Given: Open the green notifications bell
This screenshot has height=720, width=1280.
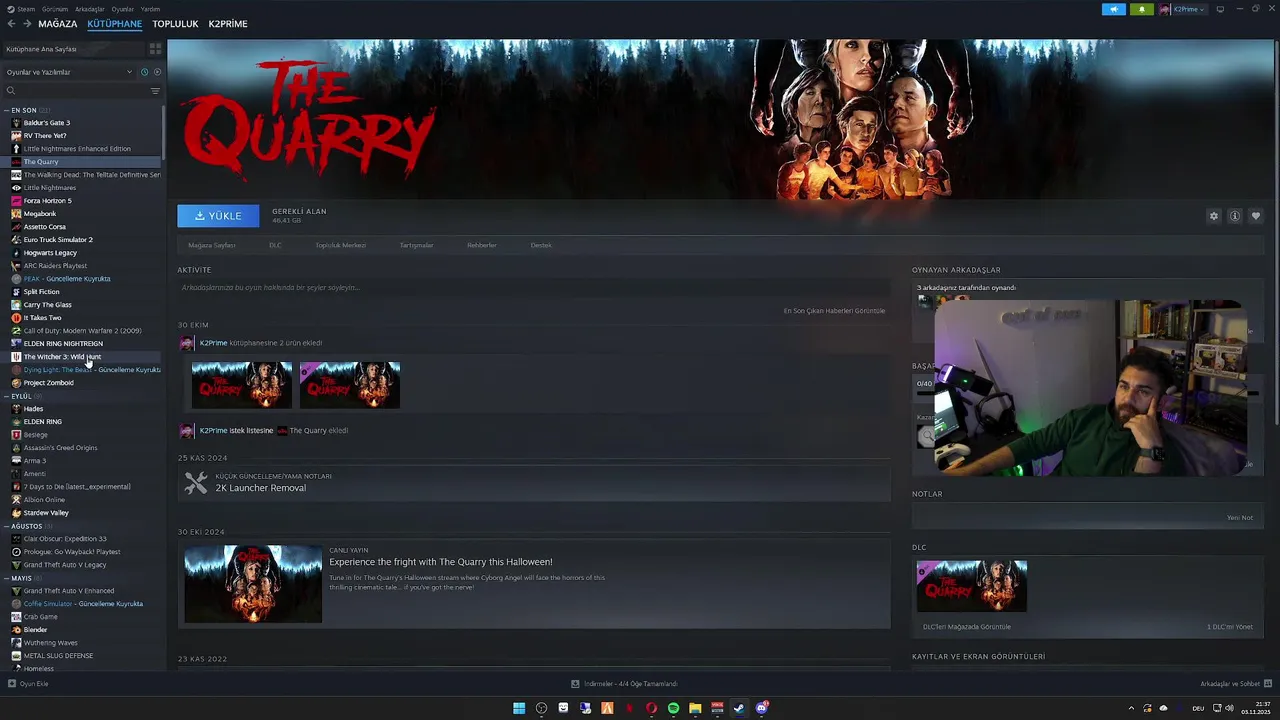Looking at the screenshot, I should point(1141,9).
